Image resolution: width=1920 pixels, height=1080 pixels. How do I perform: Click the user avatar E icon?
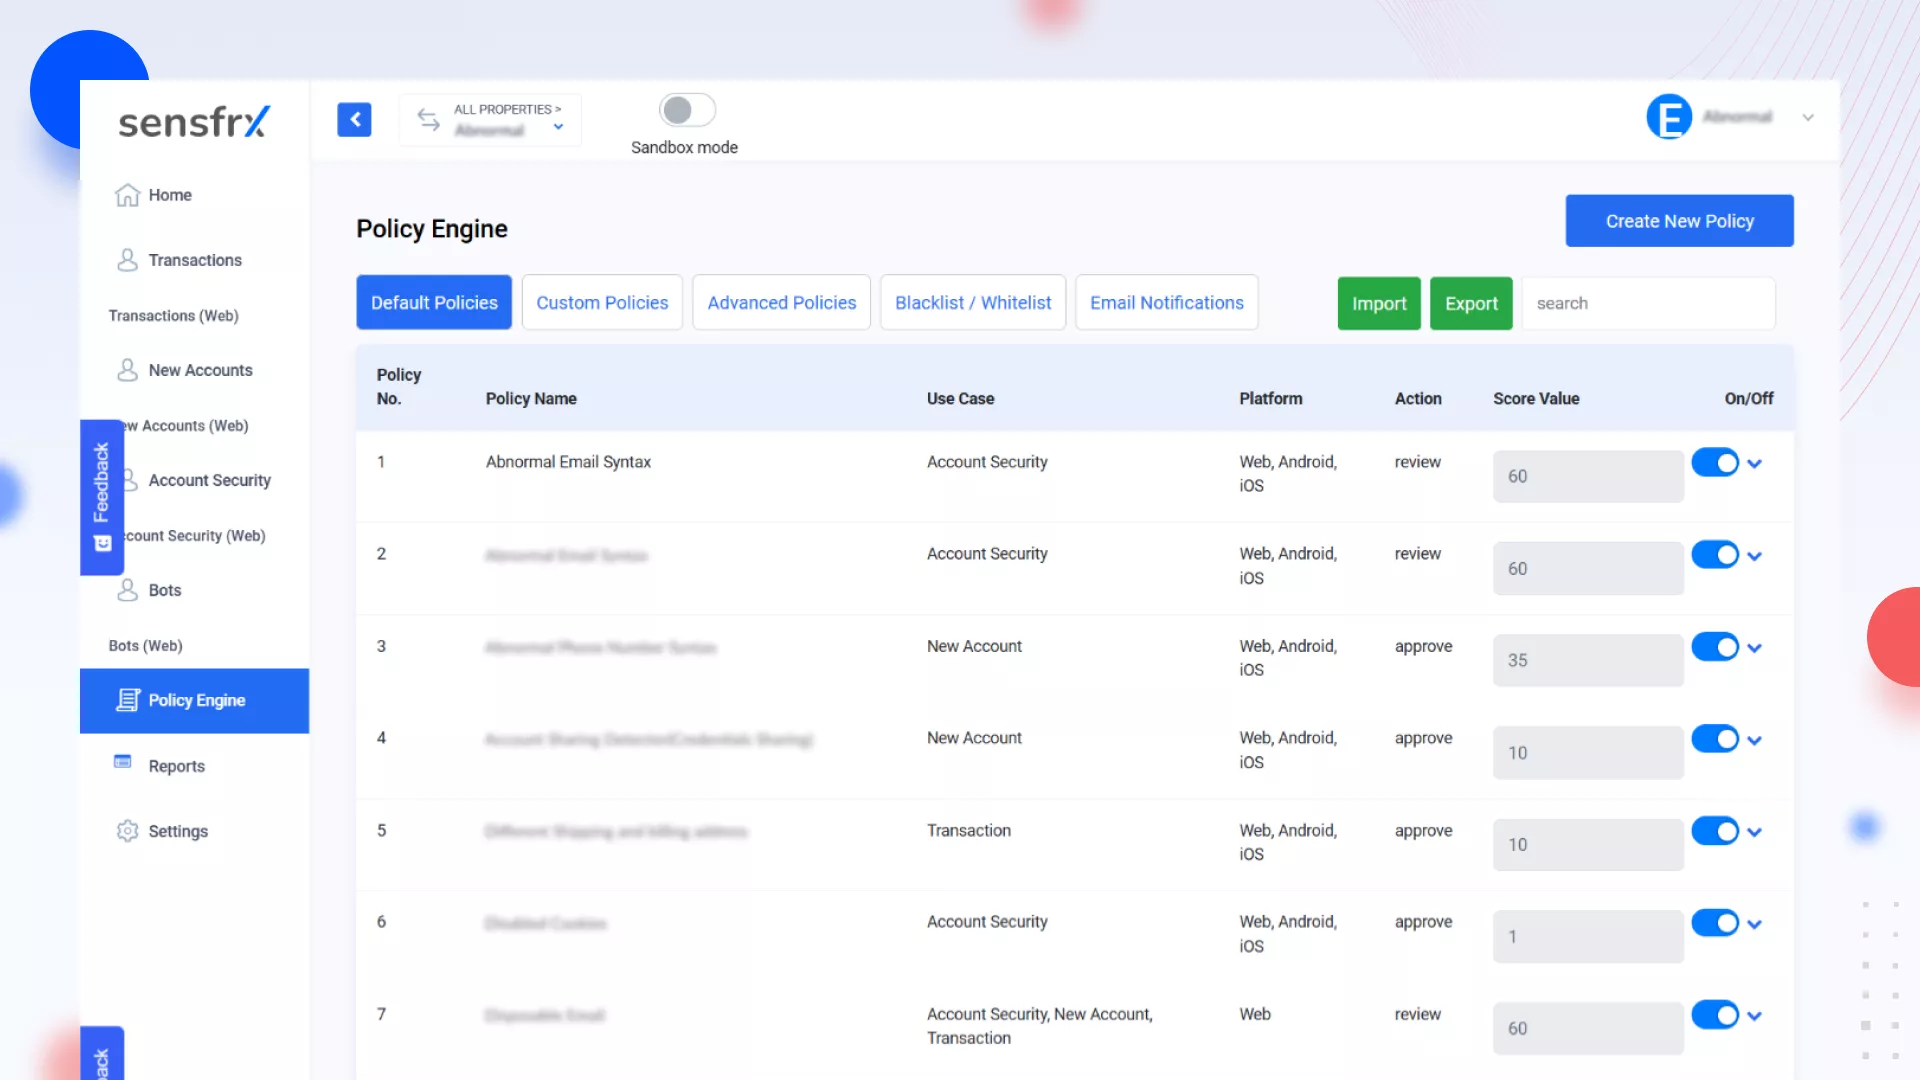pyautogui.click(x=1669, y=117)
